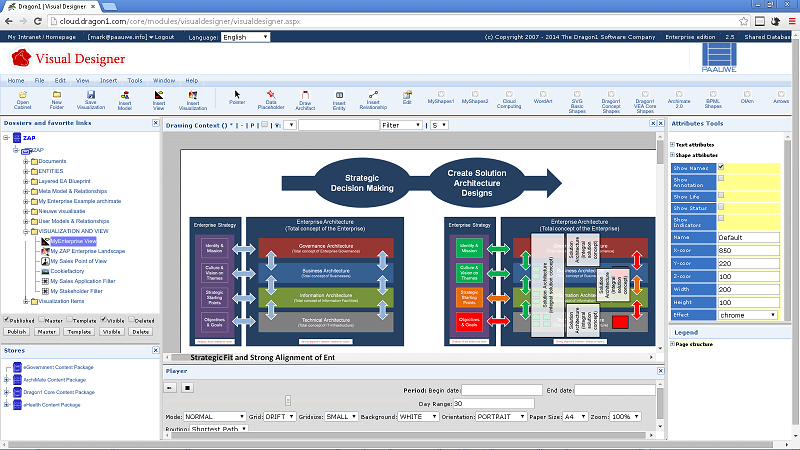Open the Background WHITE dropdown
This screenshot has height=450, width=800.
pos(418,417)
